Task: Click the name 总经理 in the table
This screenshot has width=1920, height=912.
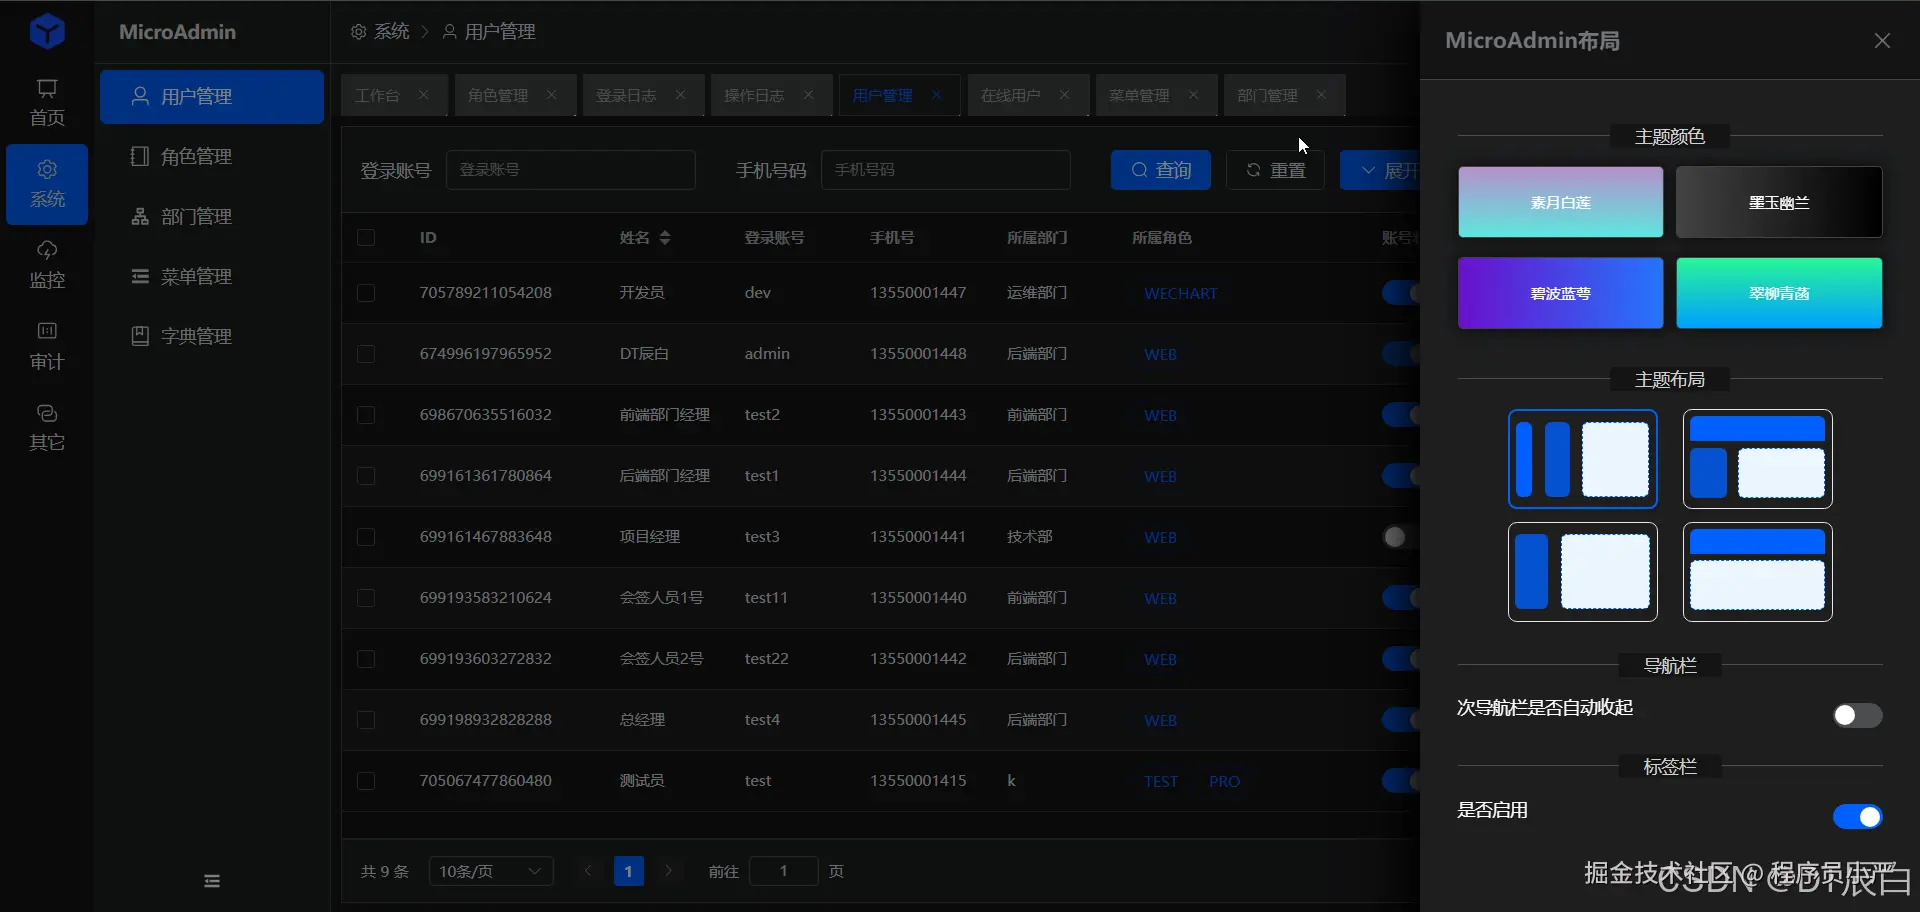Action: [642, 720]
